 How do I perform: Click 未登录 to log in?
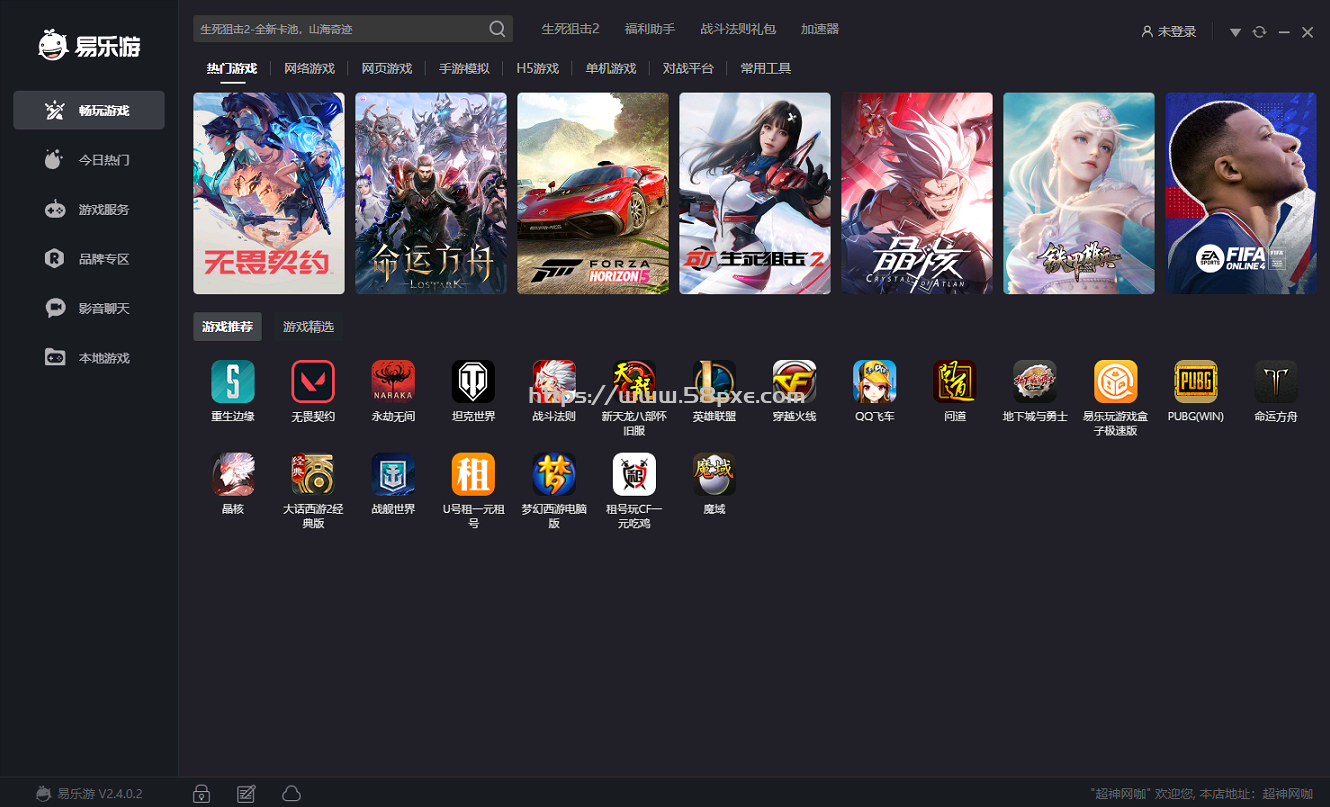(x=1169, y=32)
